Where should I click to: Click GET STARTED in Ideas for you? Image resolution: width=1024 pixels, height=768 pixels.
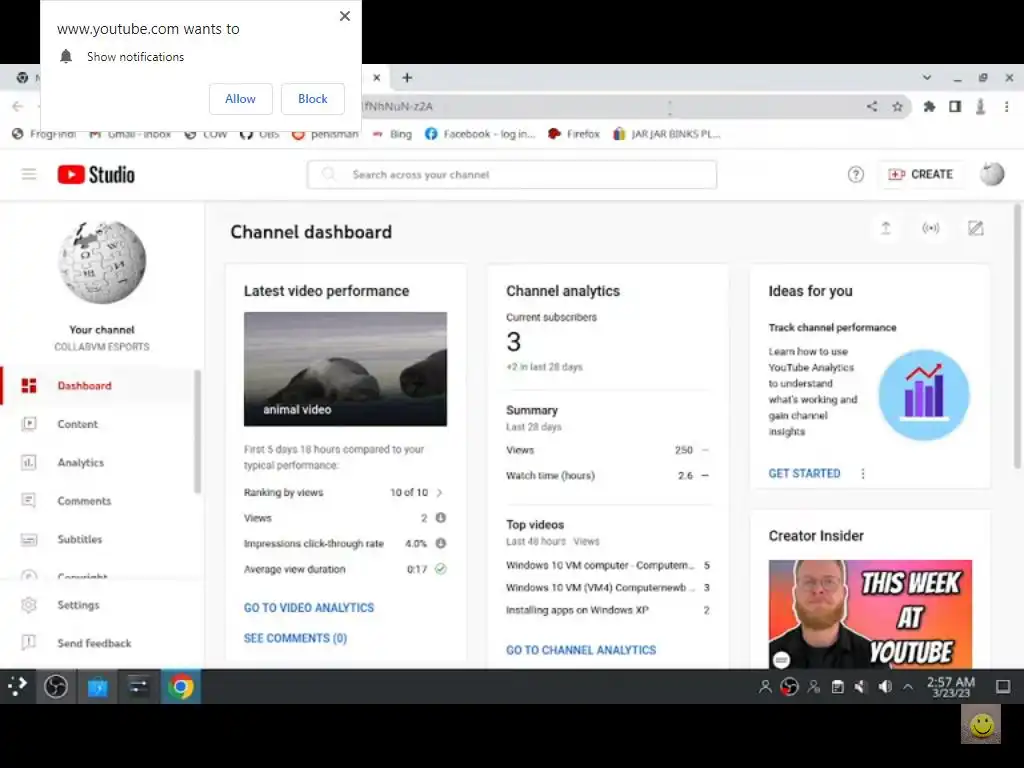tap(805, 473)
